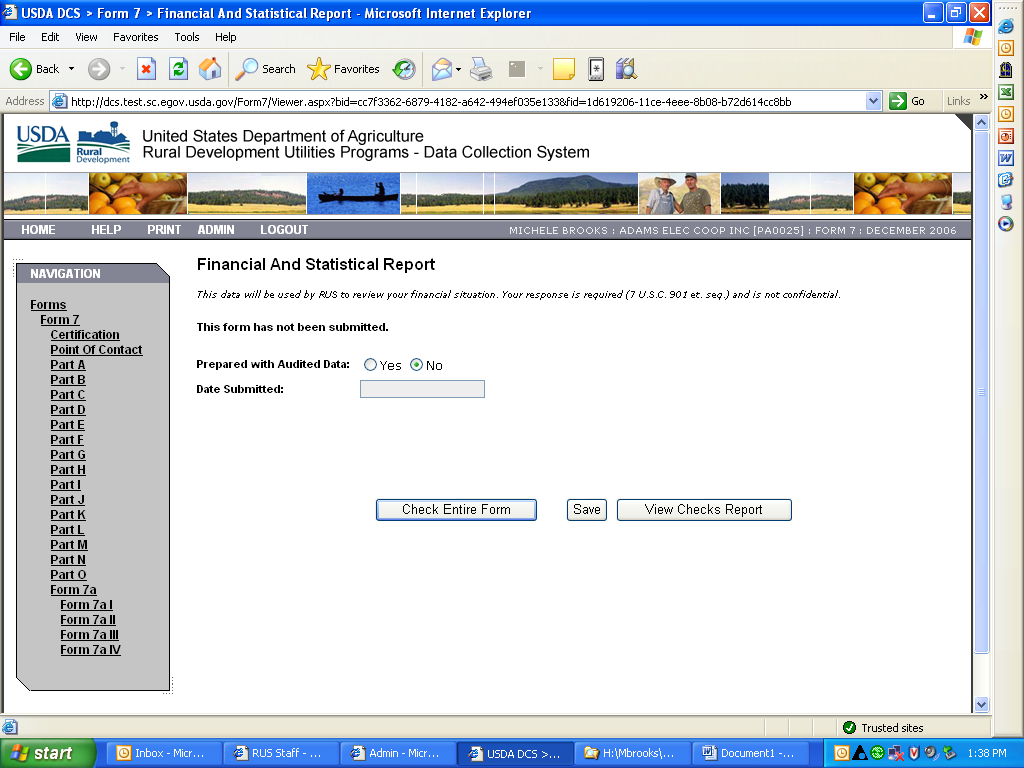1024x768 pixels.
Task: Open PowerPoint from the Office shortcut bar
Action: (1006, 136)
